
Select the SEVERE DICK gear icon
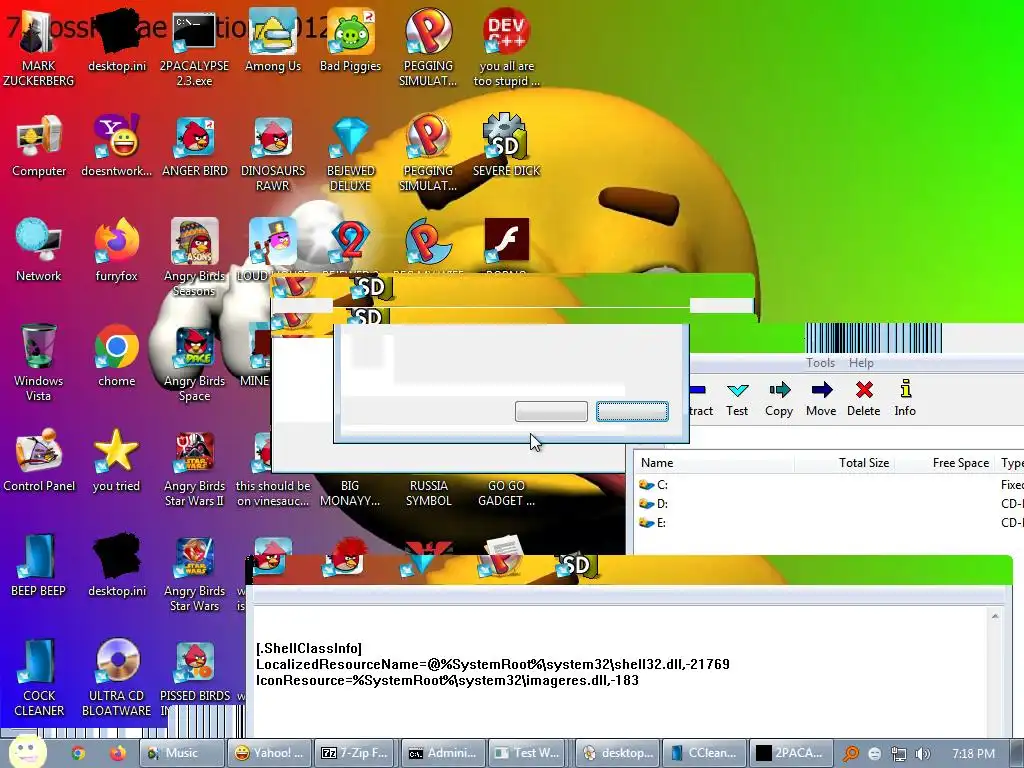click(x=506, y=147)
